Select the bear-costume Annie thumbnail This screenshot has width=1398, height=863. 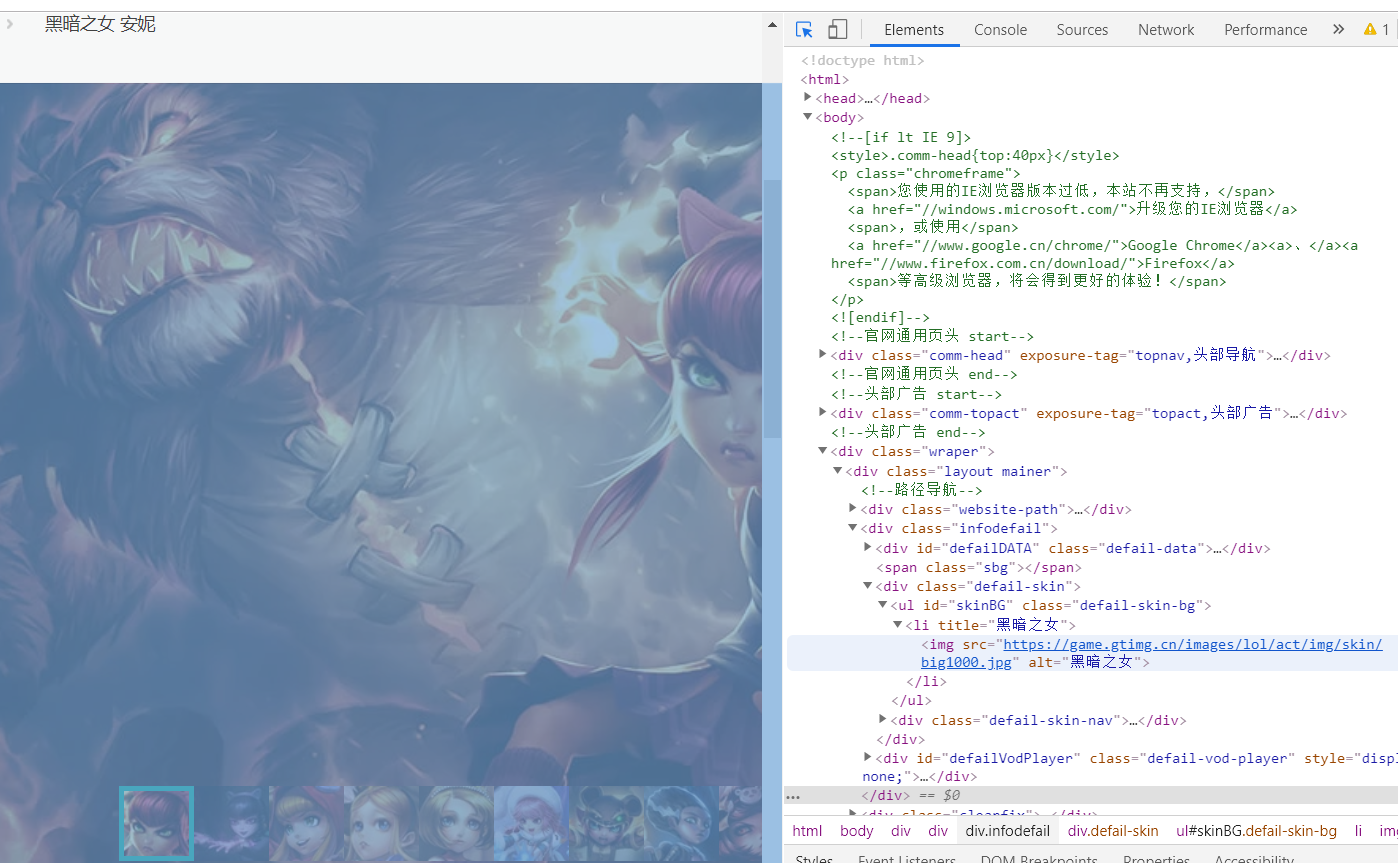pos(607,823)
